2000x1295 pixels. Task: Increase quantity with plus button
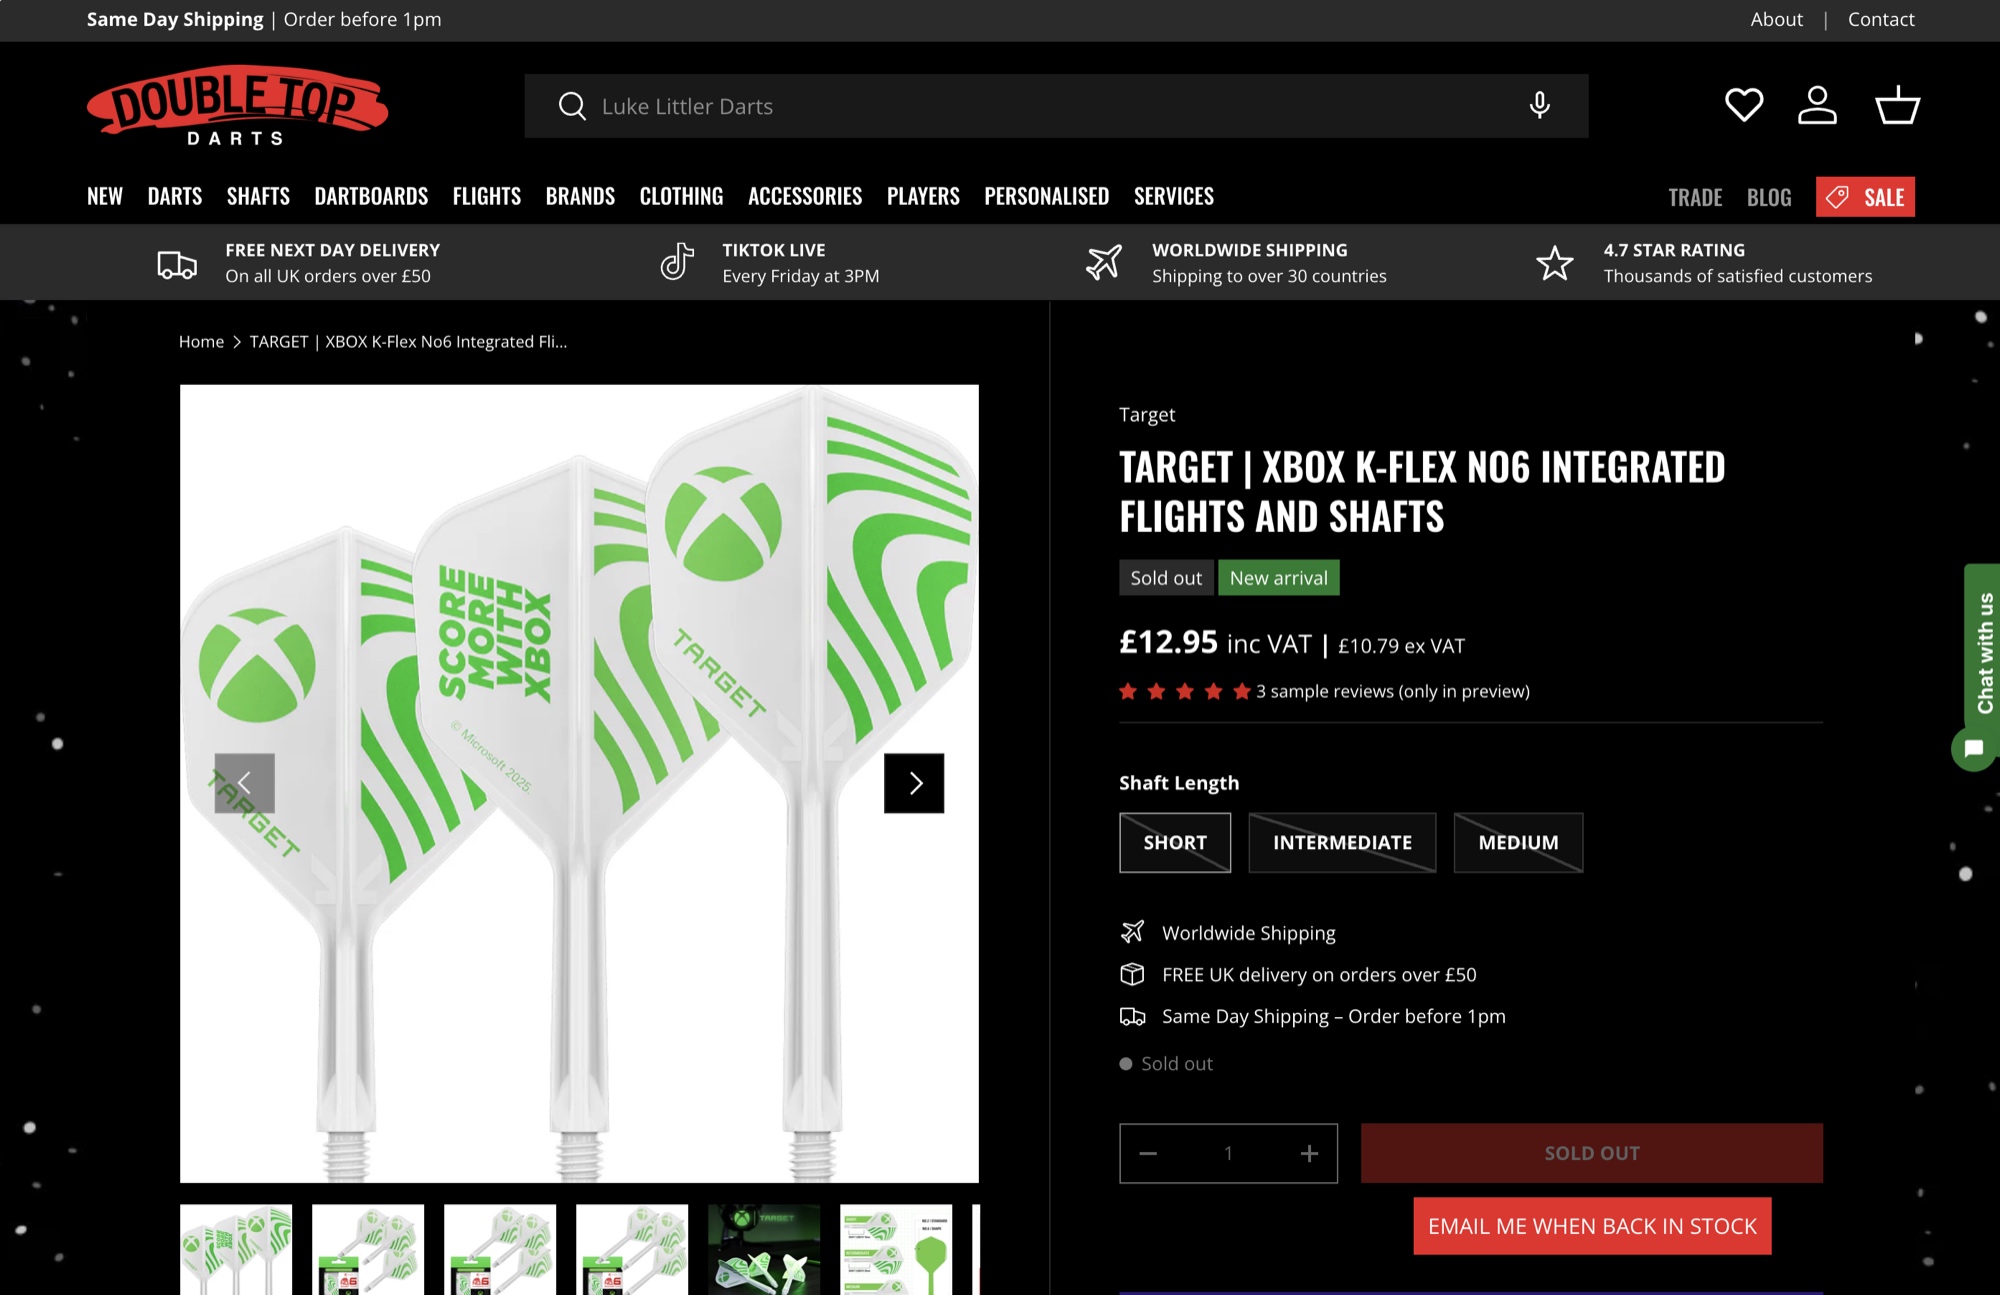pos(1309,1153)
